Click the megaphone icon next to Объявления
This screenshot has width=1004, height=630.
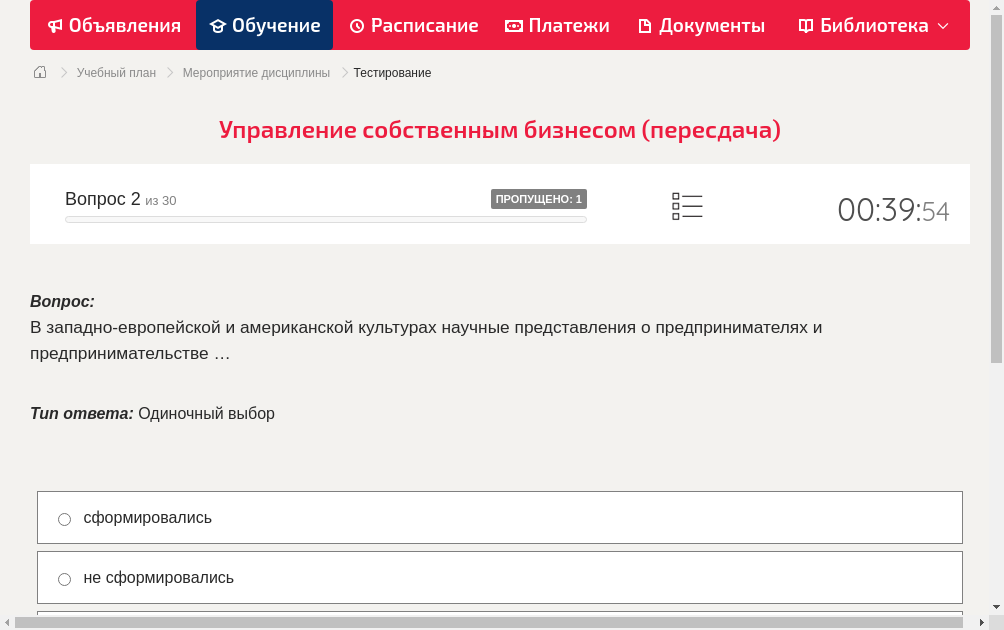(55, 25)
